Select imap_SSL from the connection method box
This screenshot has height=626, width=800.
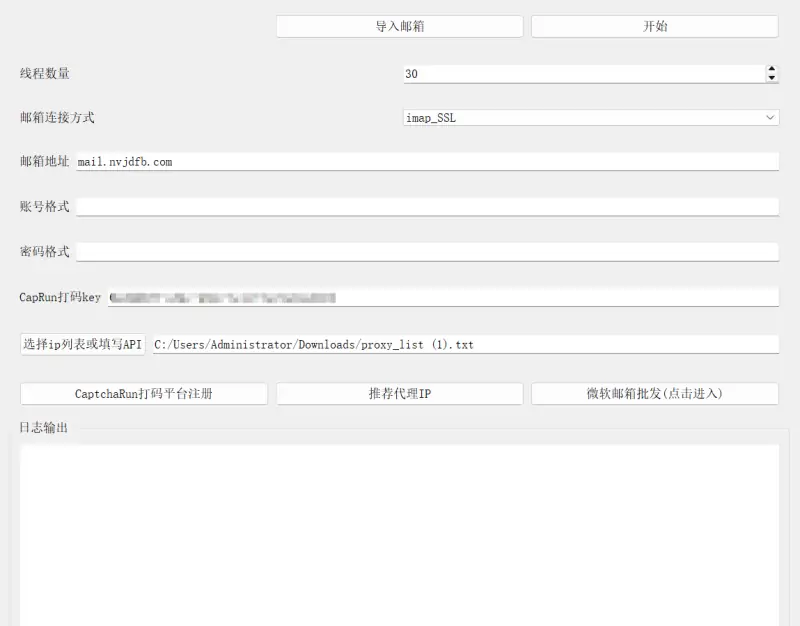[590, 117]
